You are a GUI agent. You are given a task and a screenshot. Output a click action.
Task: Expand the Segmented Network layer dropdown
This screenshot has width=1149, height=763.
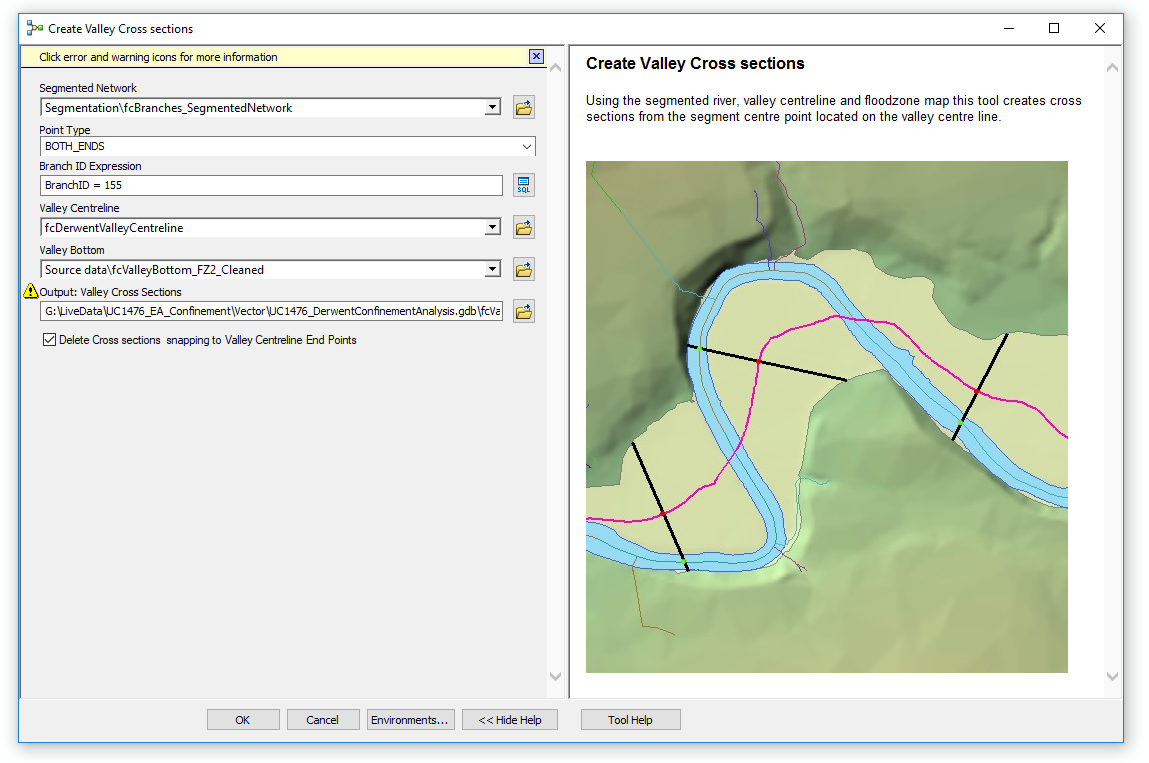491,107
